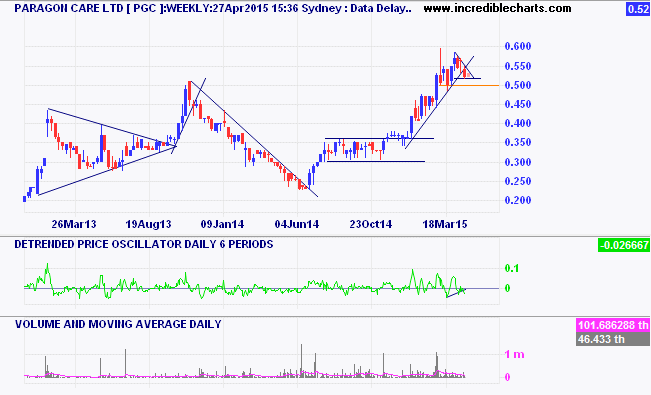Select the upper horizontal line of 2014 consolidation range

click(x=379, y=138)
